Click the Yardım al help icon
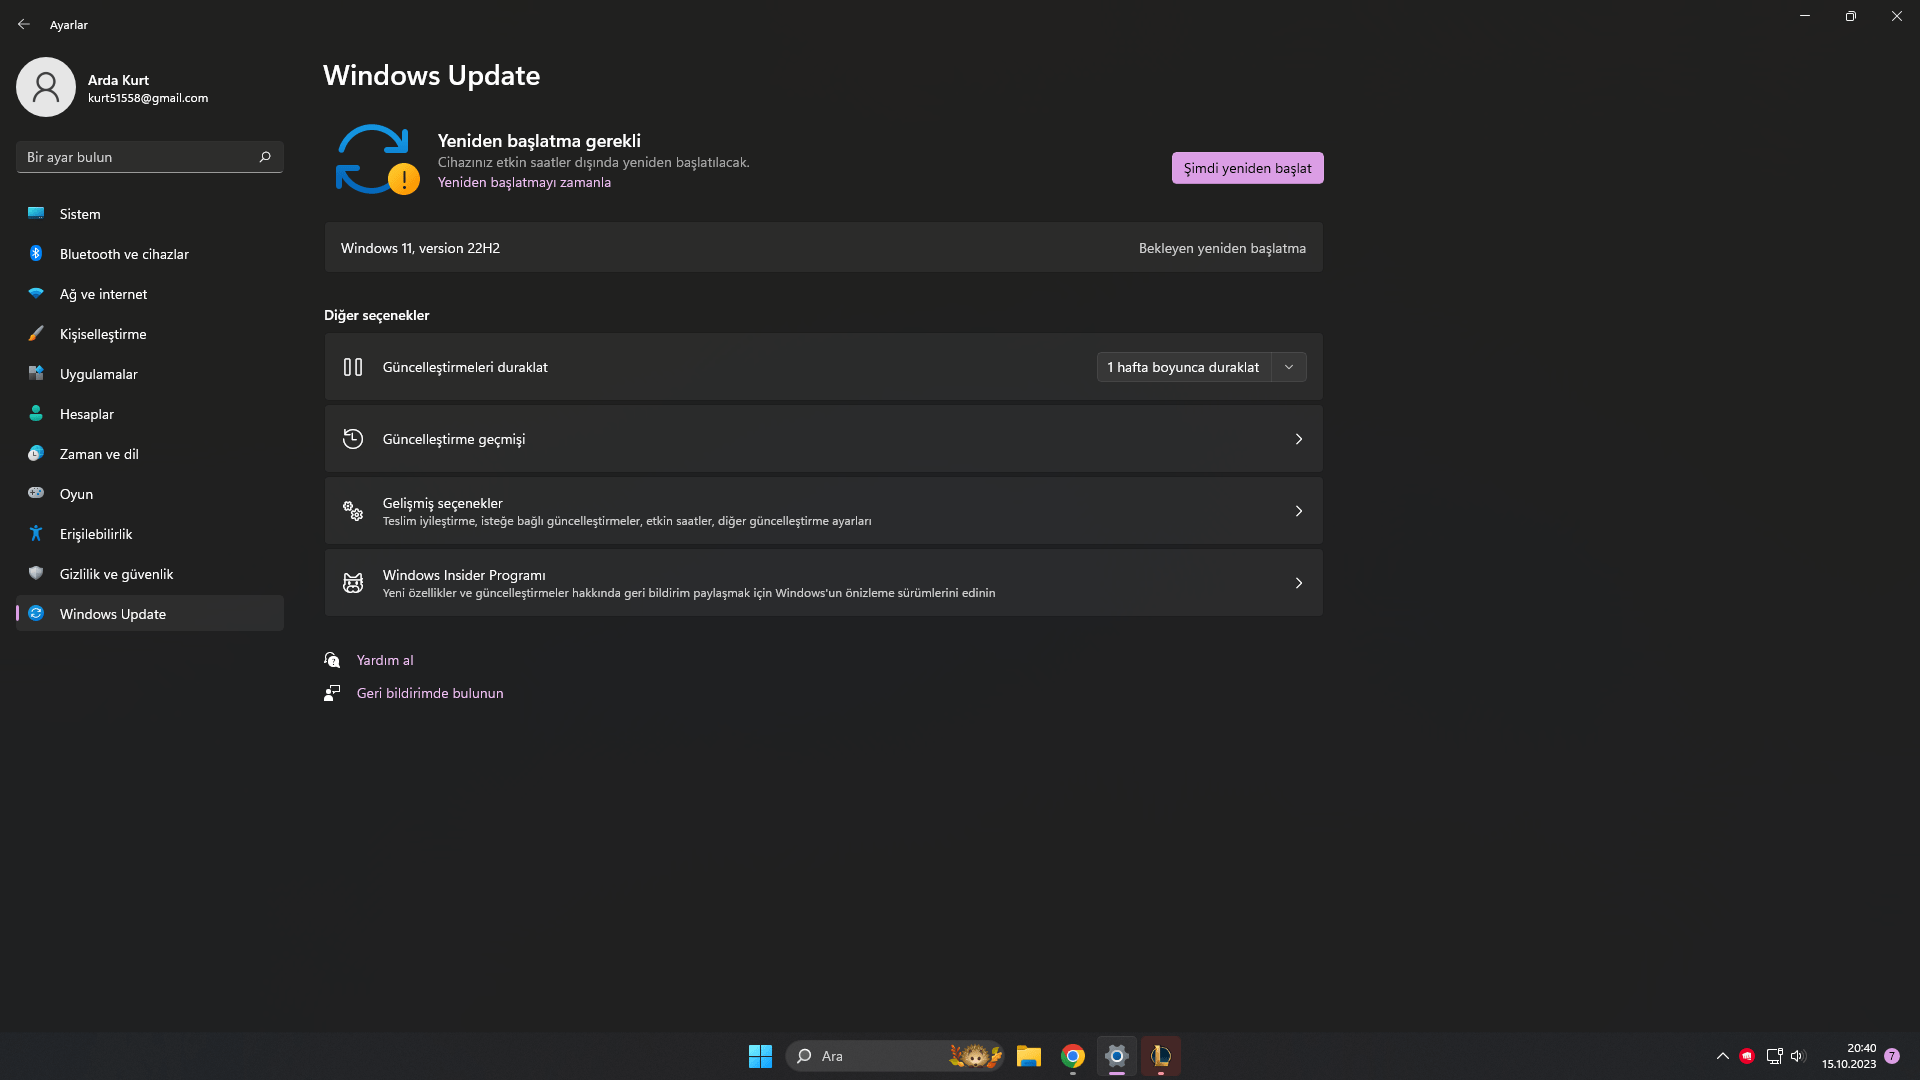1920x1080 pixels. (332, 660)
